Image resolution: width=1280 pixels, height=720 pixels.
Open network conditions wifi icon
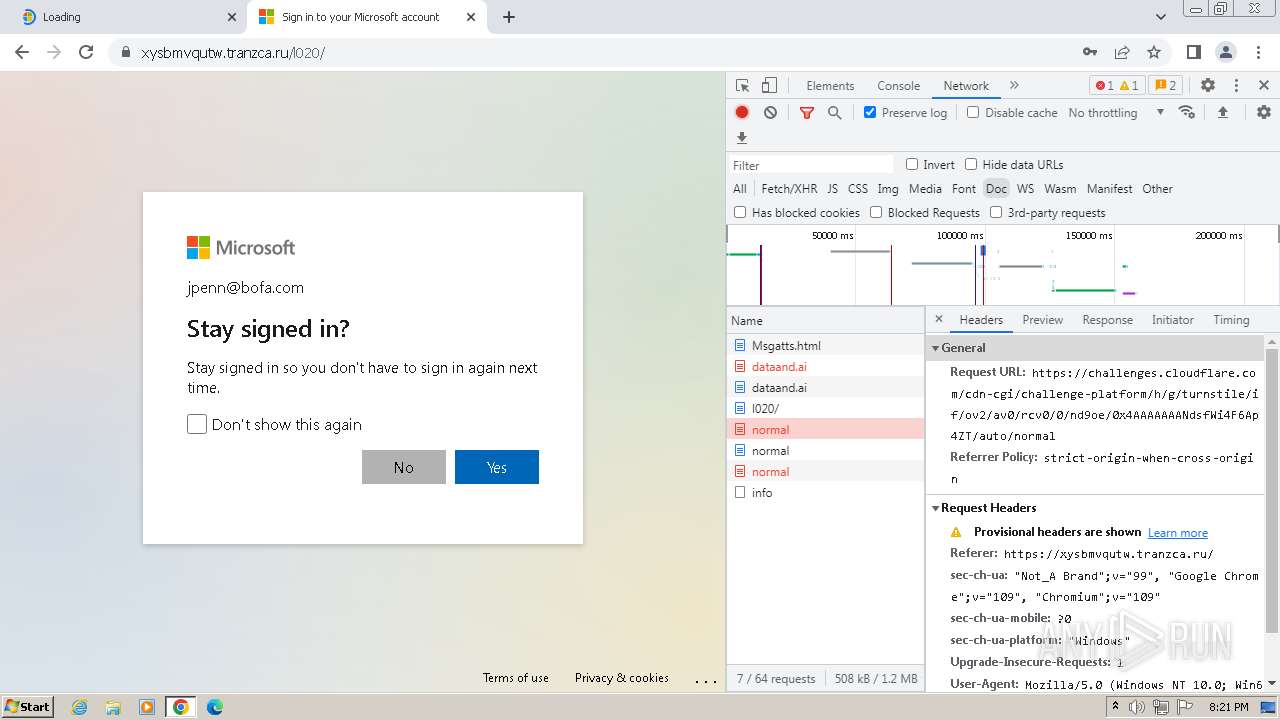(x=1187, y=112)
